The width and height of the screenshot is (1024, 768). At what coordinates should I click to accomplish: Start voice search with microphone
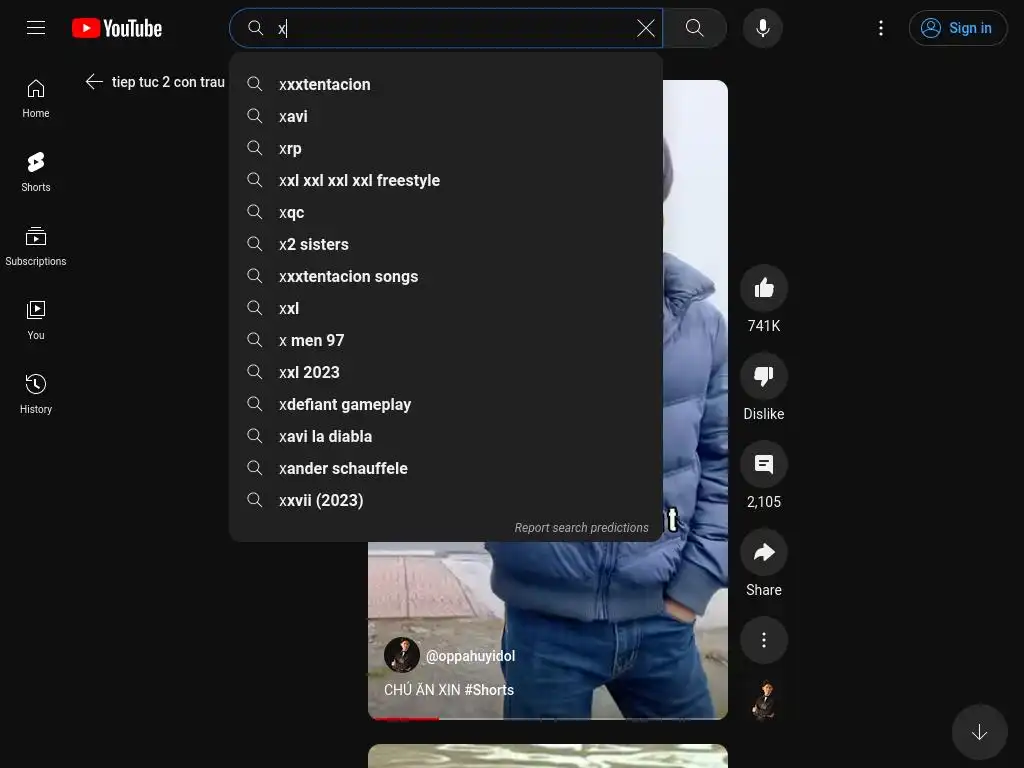(763, 28)
